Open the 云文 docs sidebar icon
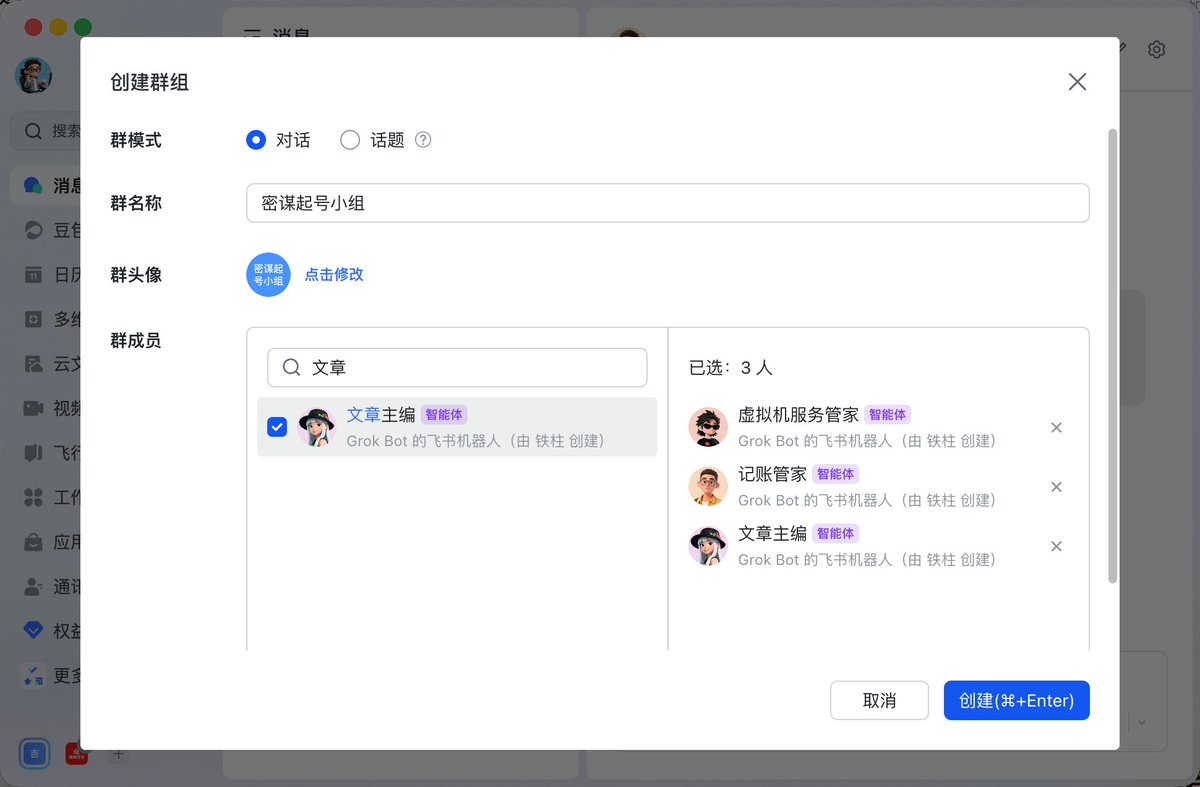This screenshot has height=787, width=1200. (x=33, y=363)
